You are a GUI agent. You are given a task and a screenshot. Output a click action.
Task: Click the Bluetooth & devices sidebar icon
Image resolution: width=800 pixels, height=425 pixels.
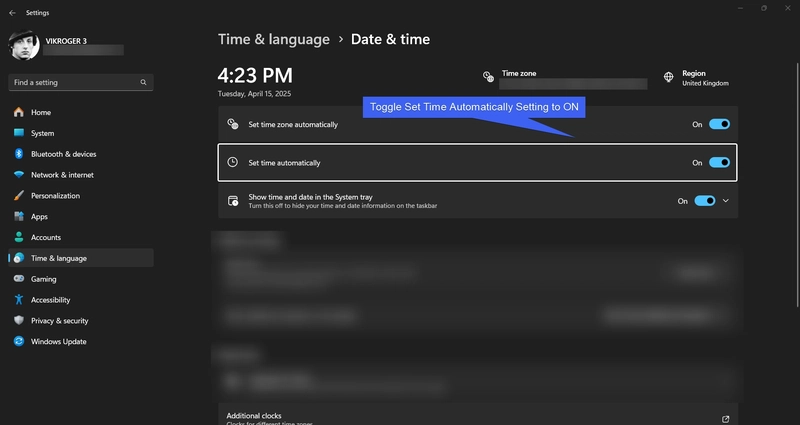19,154
